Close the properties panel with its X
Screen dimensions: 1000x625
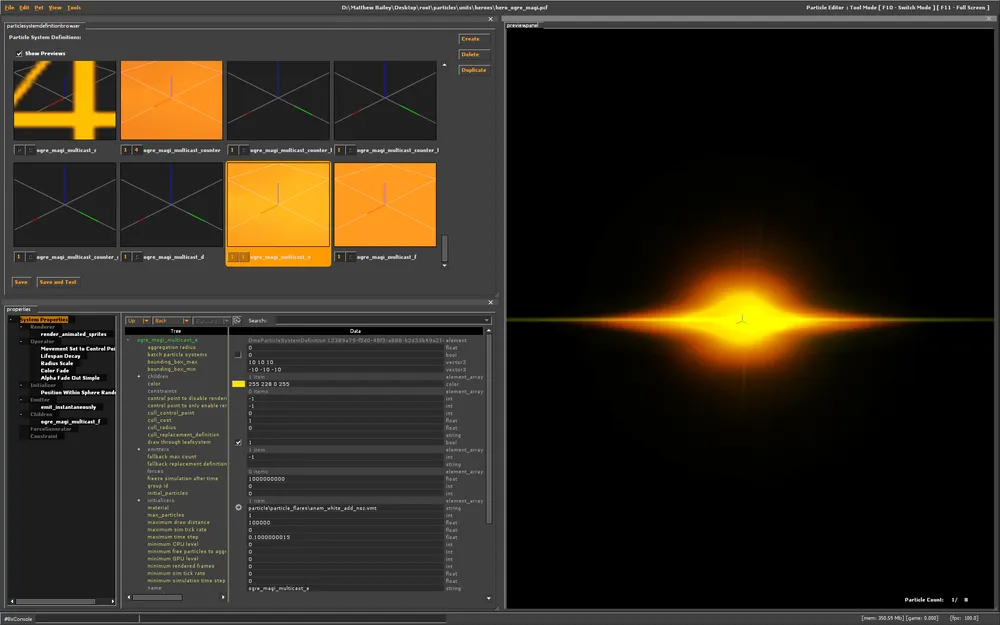tap(490, 302)
